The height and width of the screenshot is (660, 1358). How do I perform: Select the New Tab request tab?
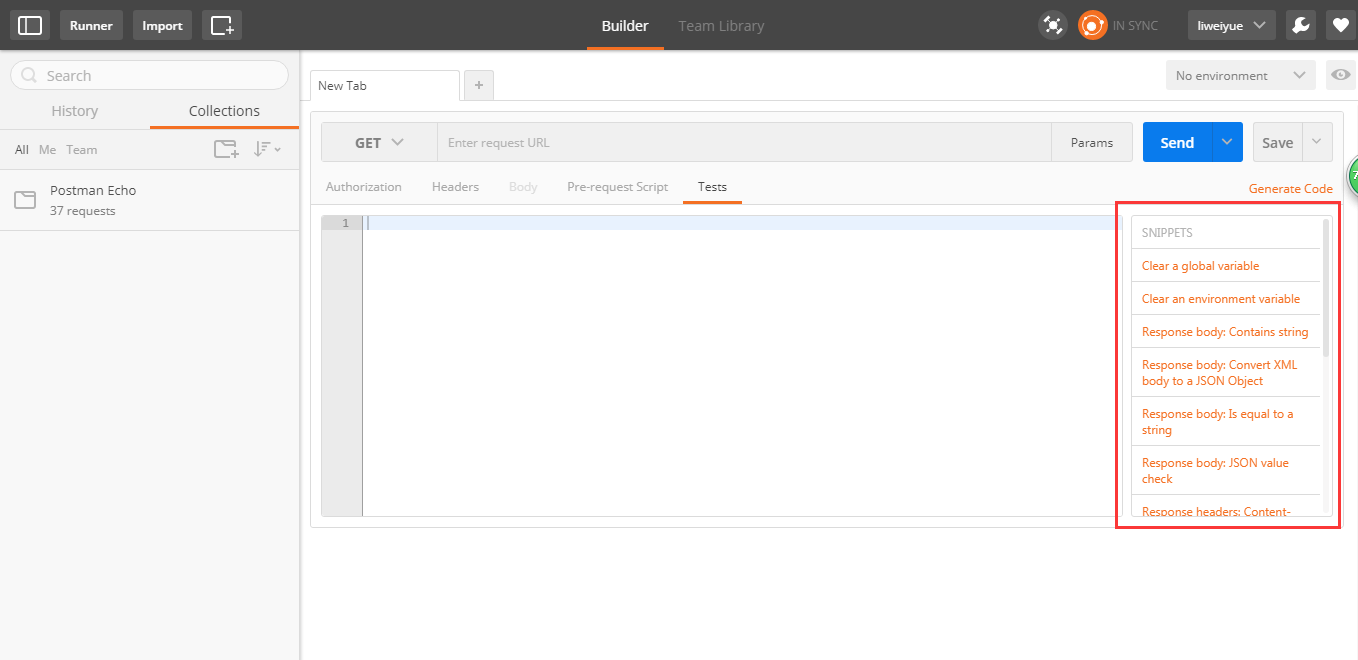pos(385,86)
